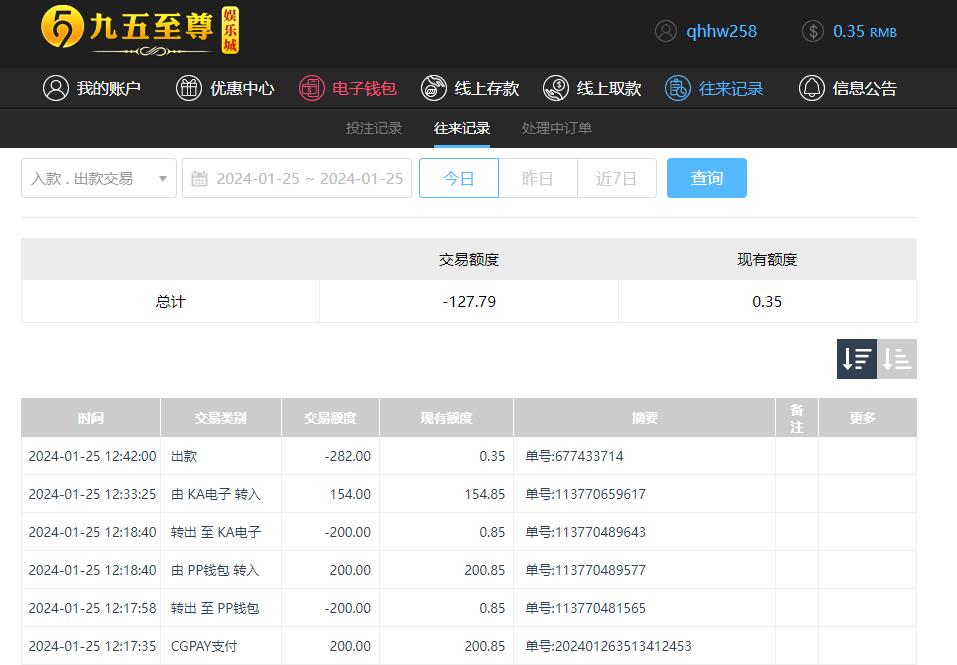Image resolution: width=957 pixels, height=665 pixels.
Task: Click the username qhhw258
Action: coord(721,31)
